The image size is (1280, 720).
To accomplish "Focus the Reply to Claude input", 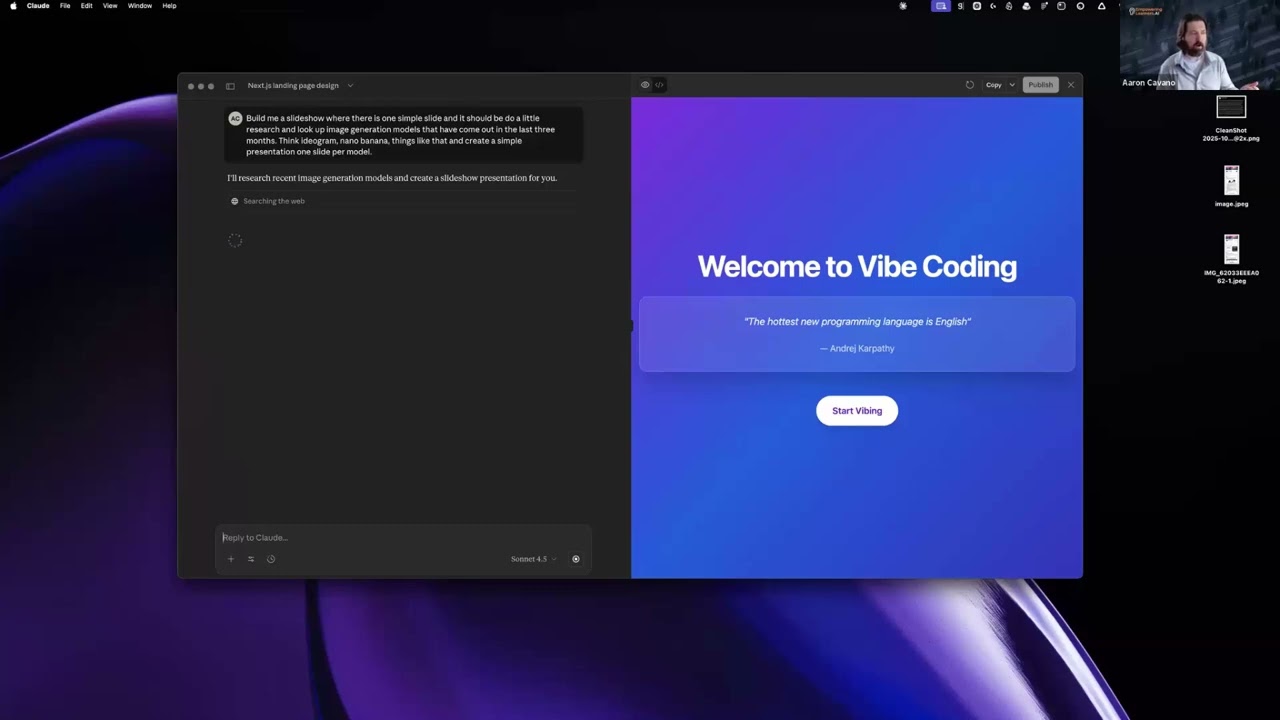I will tap(403, 538).
